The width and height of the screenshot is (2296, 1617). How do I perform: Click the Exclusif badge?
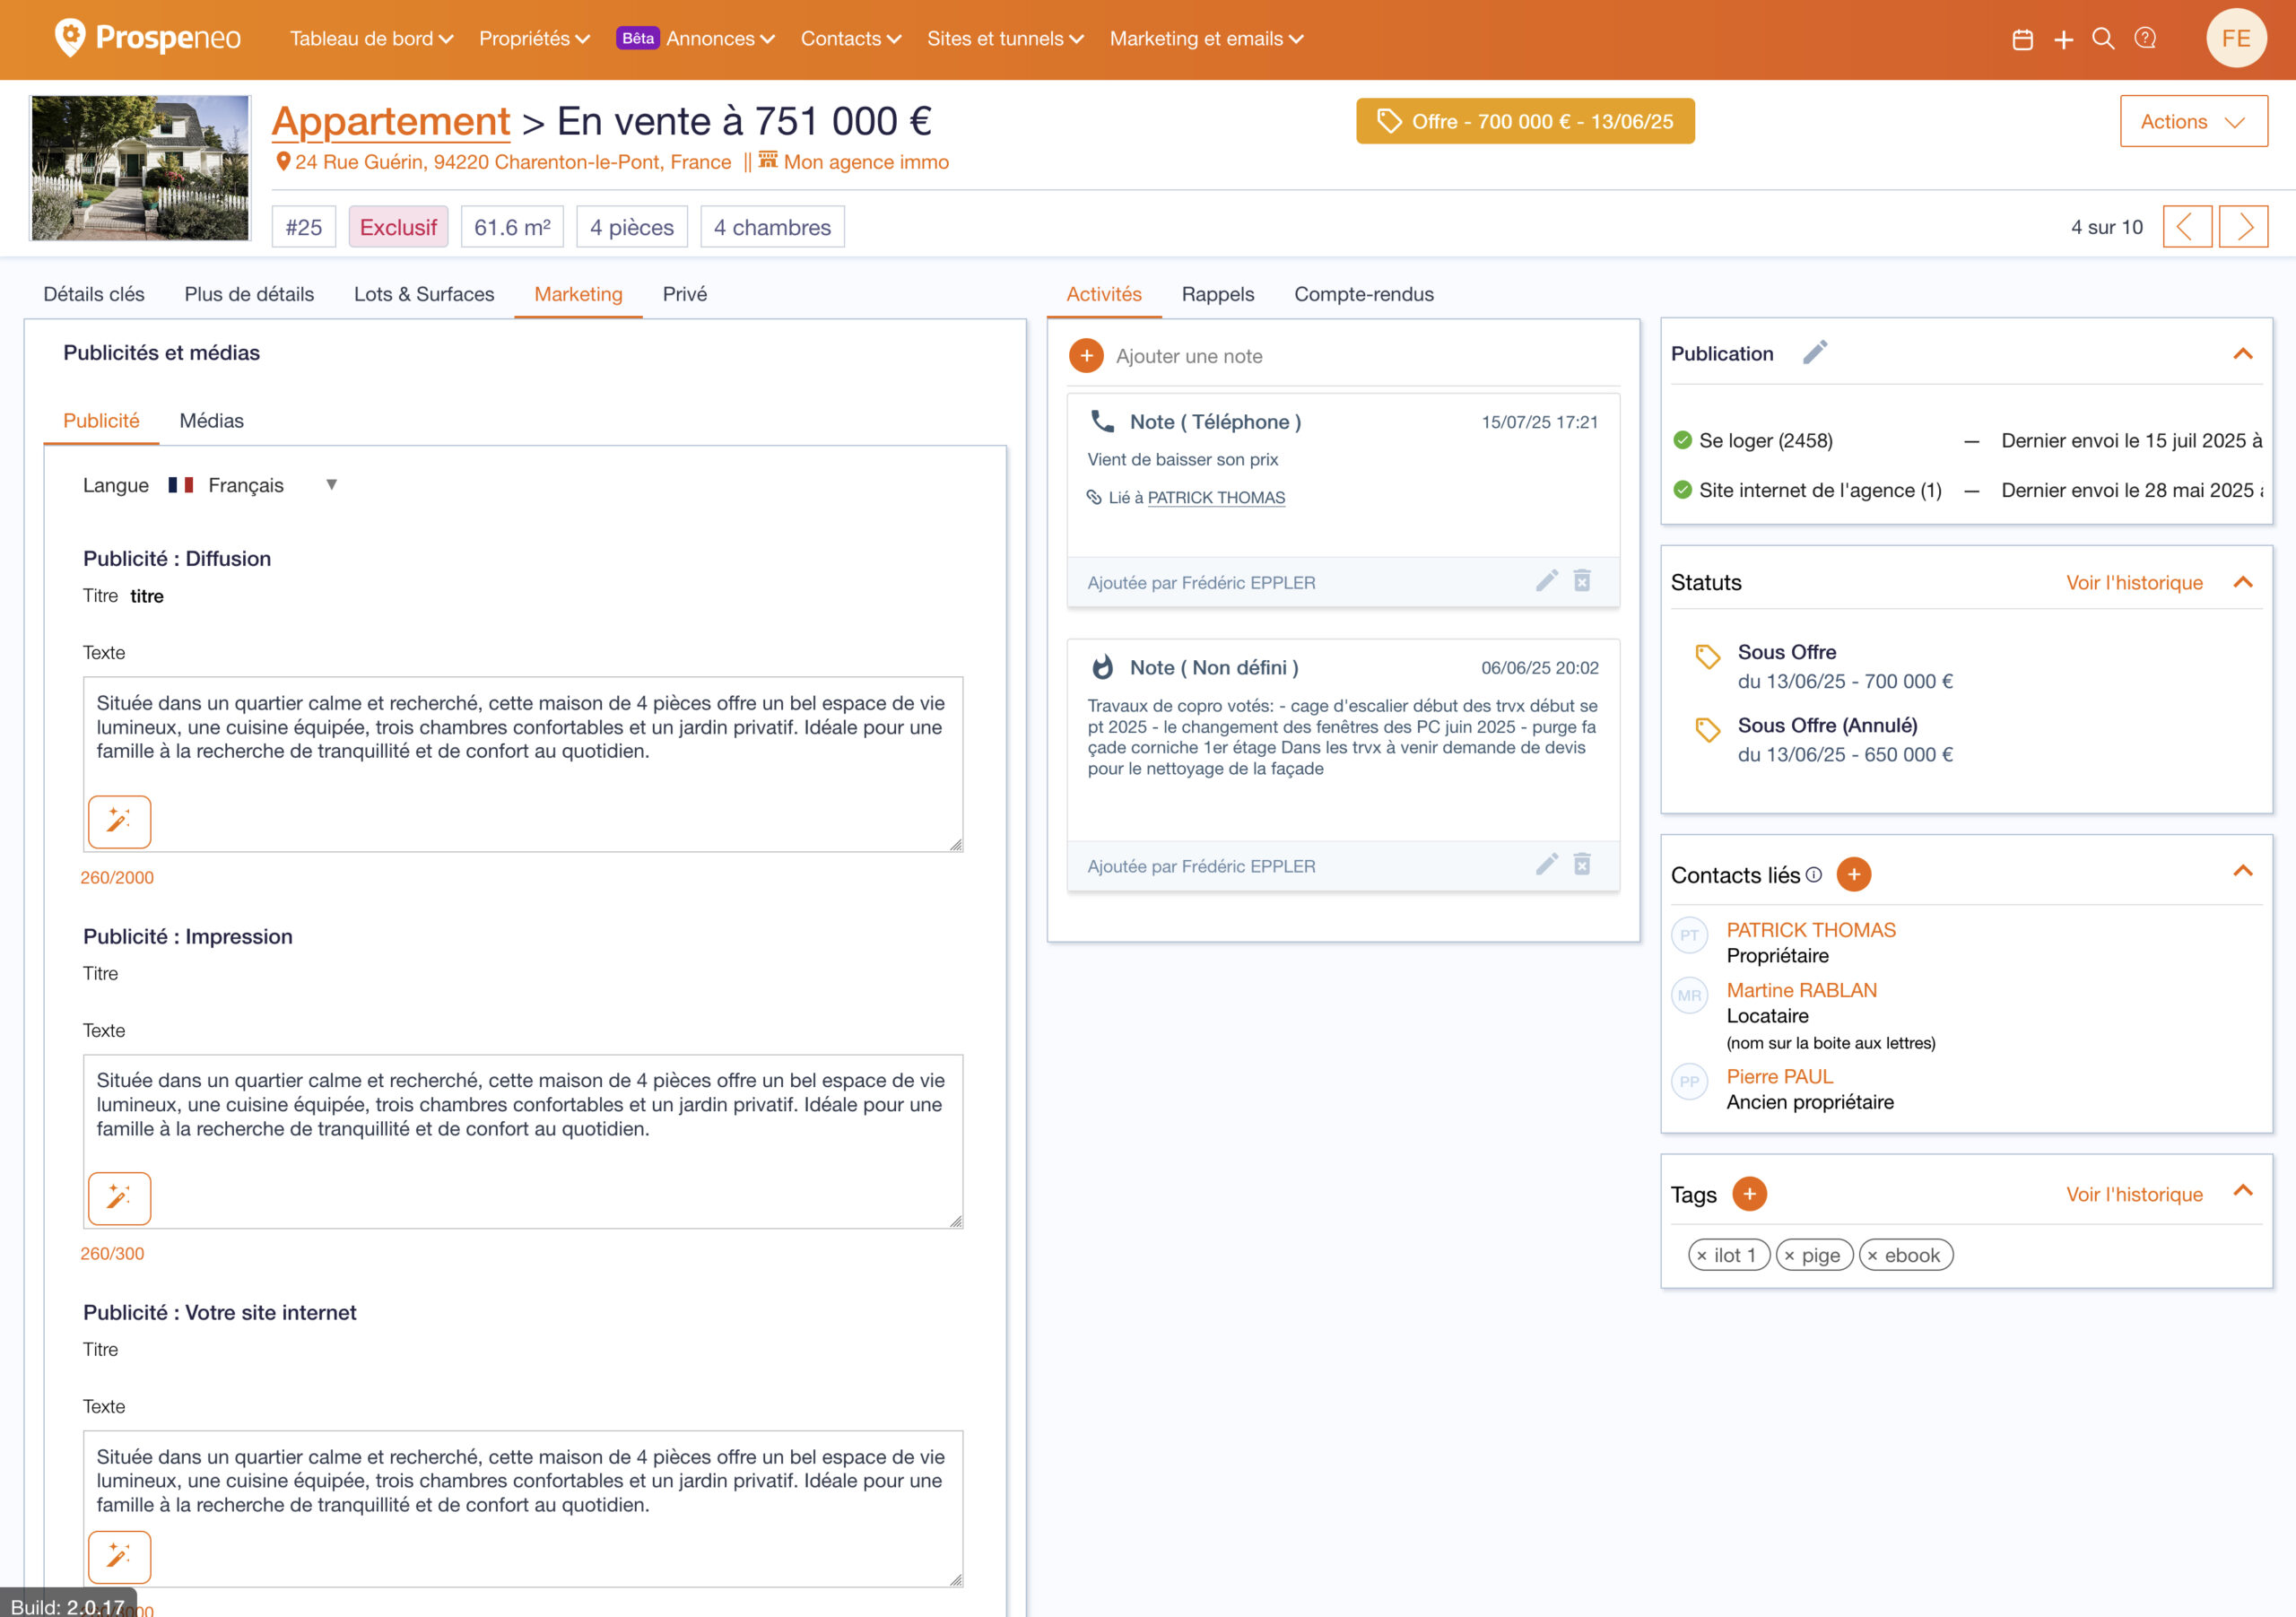pyautogui.click(x=398, y=227)
